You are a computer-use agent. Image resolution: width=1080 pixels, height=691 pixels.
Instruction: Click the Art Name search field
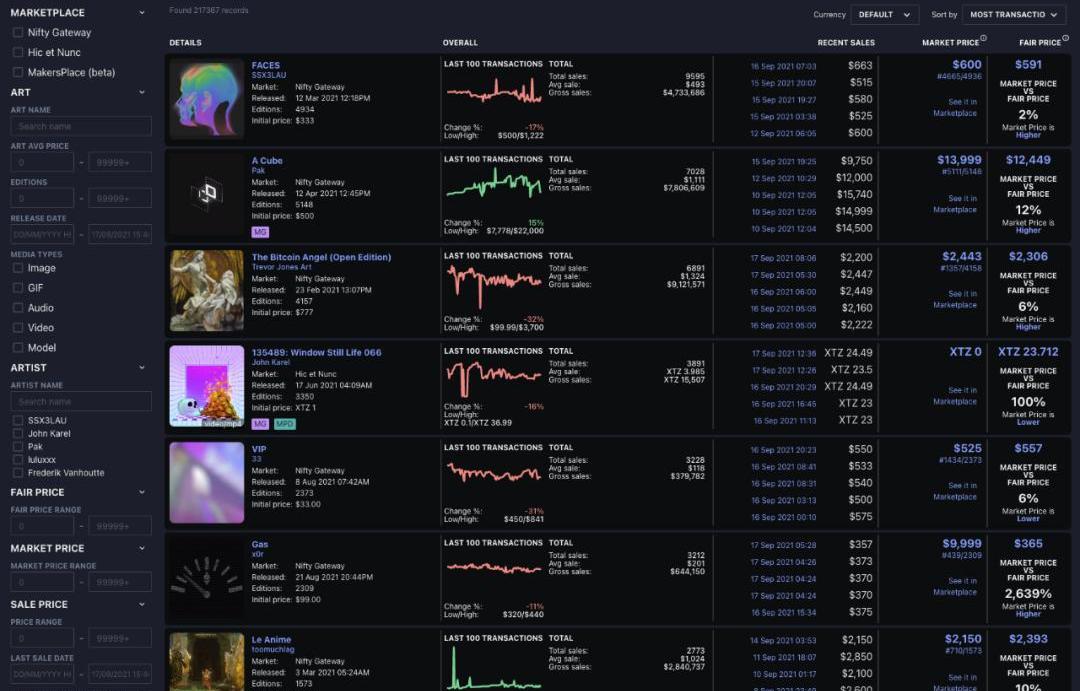81,126
